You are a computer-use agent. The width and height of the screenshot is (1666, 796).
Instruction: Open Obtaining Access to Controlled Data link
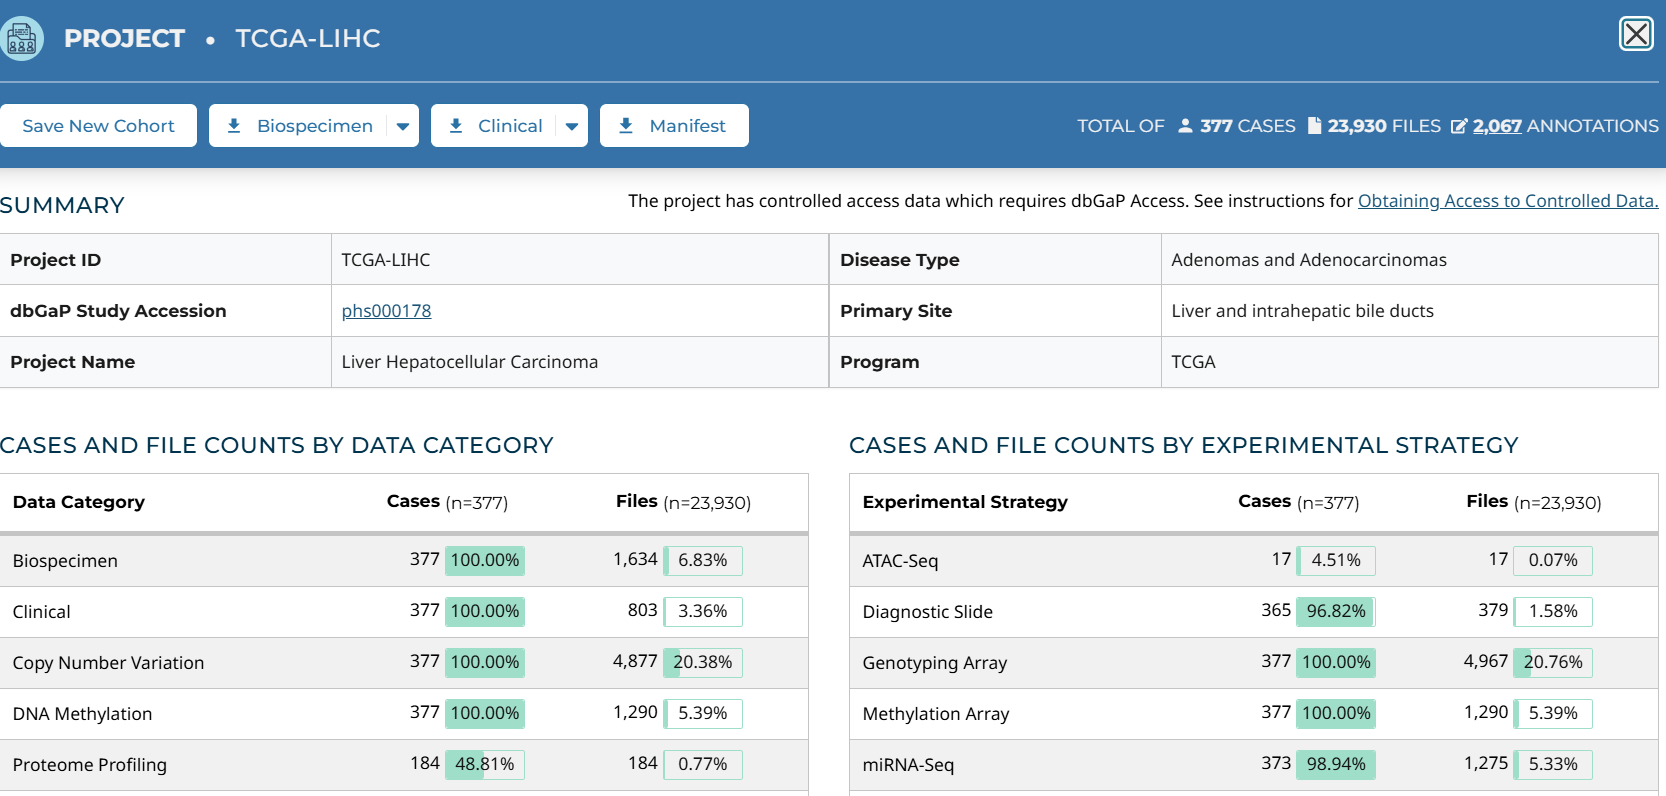1507,201
